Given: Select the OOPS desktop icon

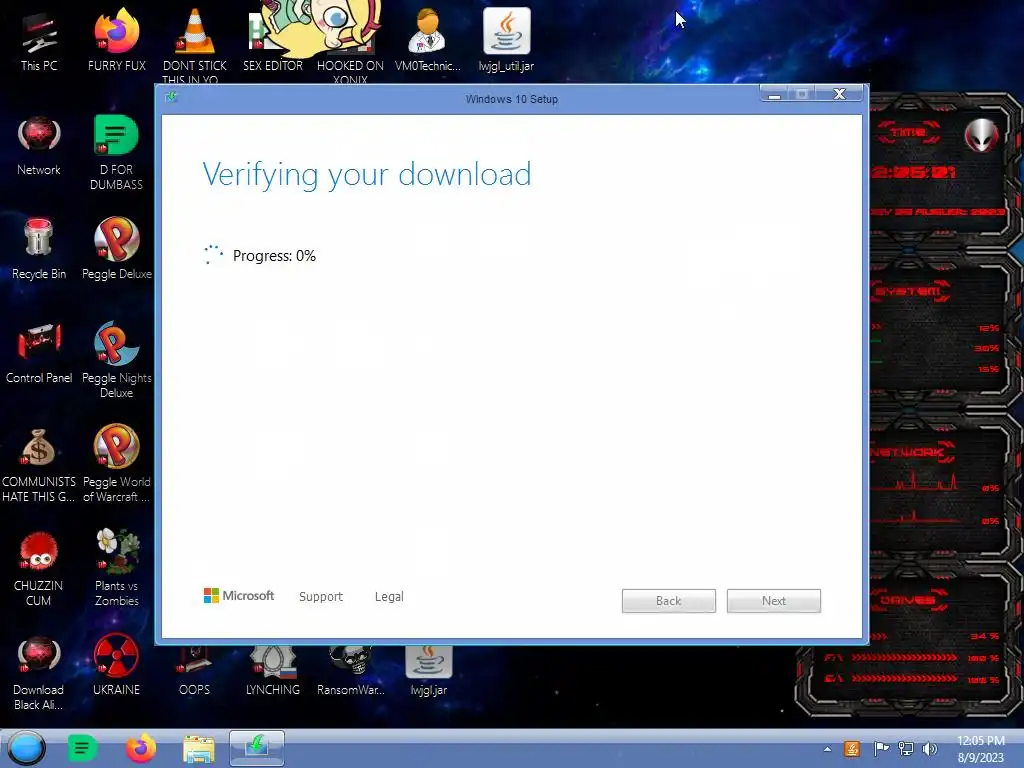Looking at the screenshot, I should pos(194,673).
